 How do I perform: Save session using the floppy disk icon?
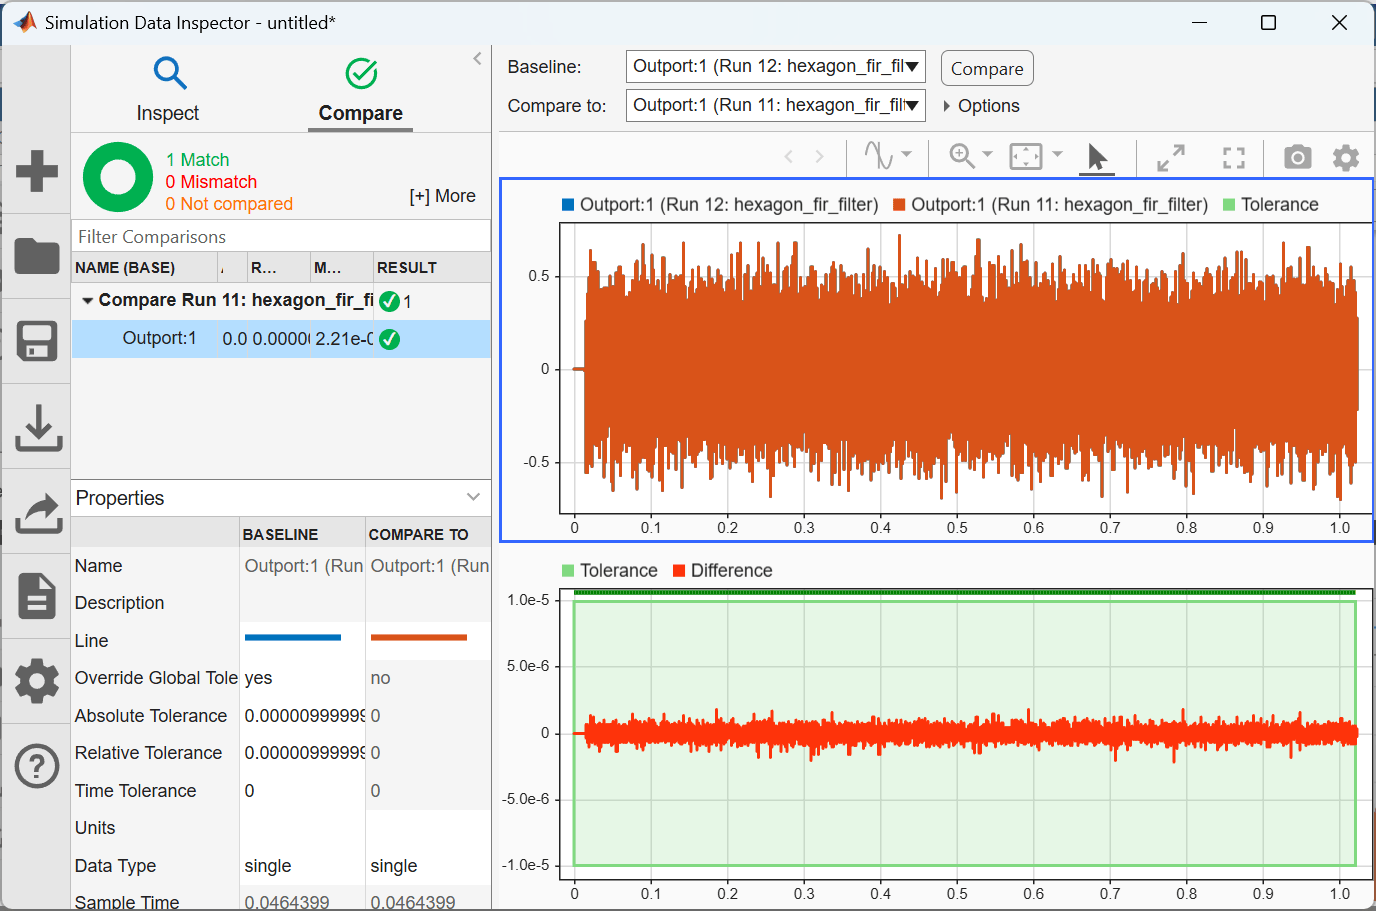pos(37,341)
